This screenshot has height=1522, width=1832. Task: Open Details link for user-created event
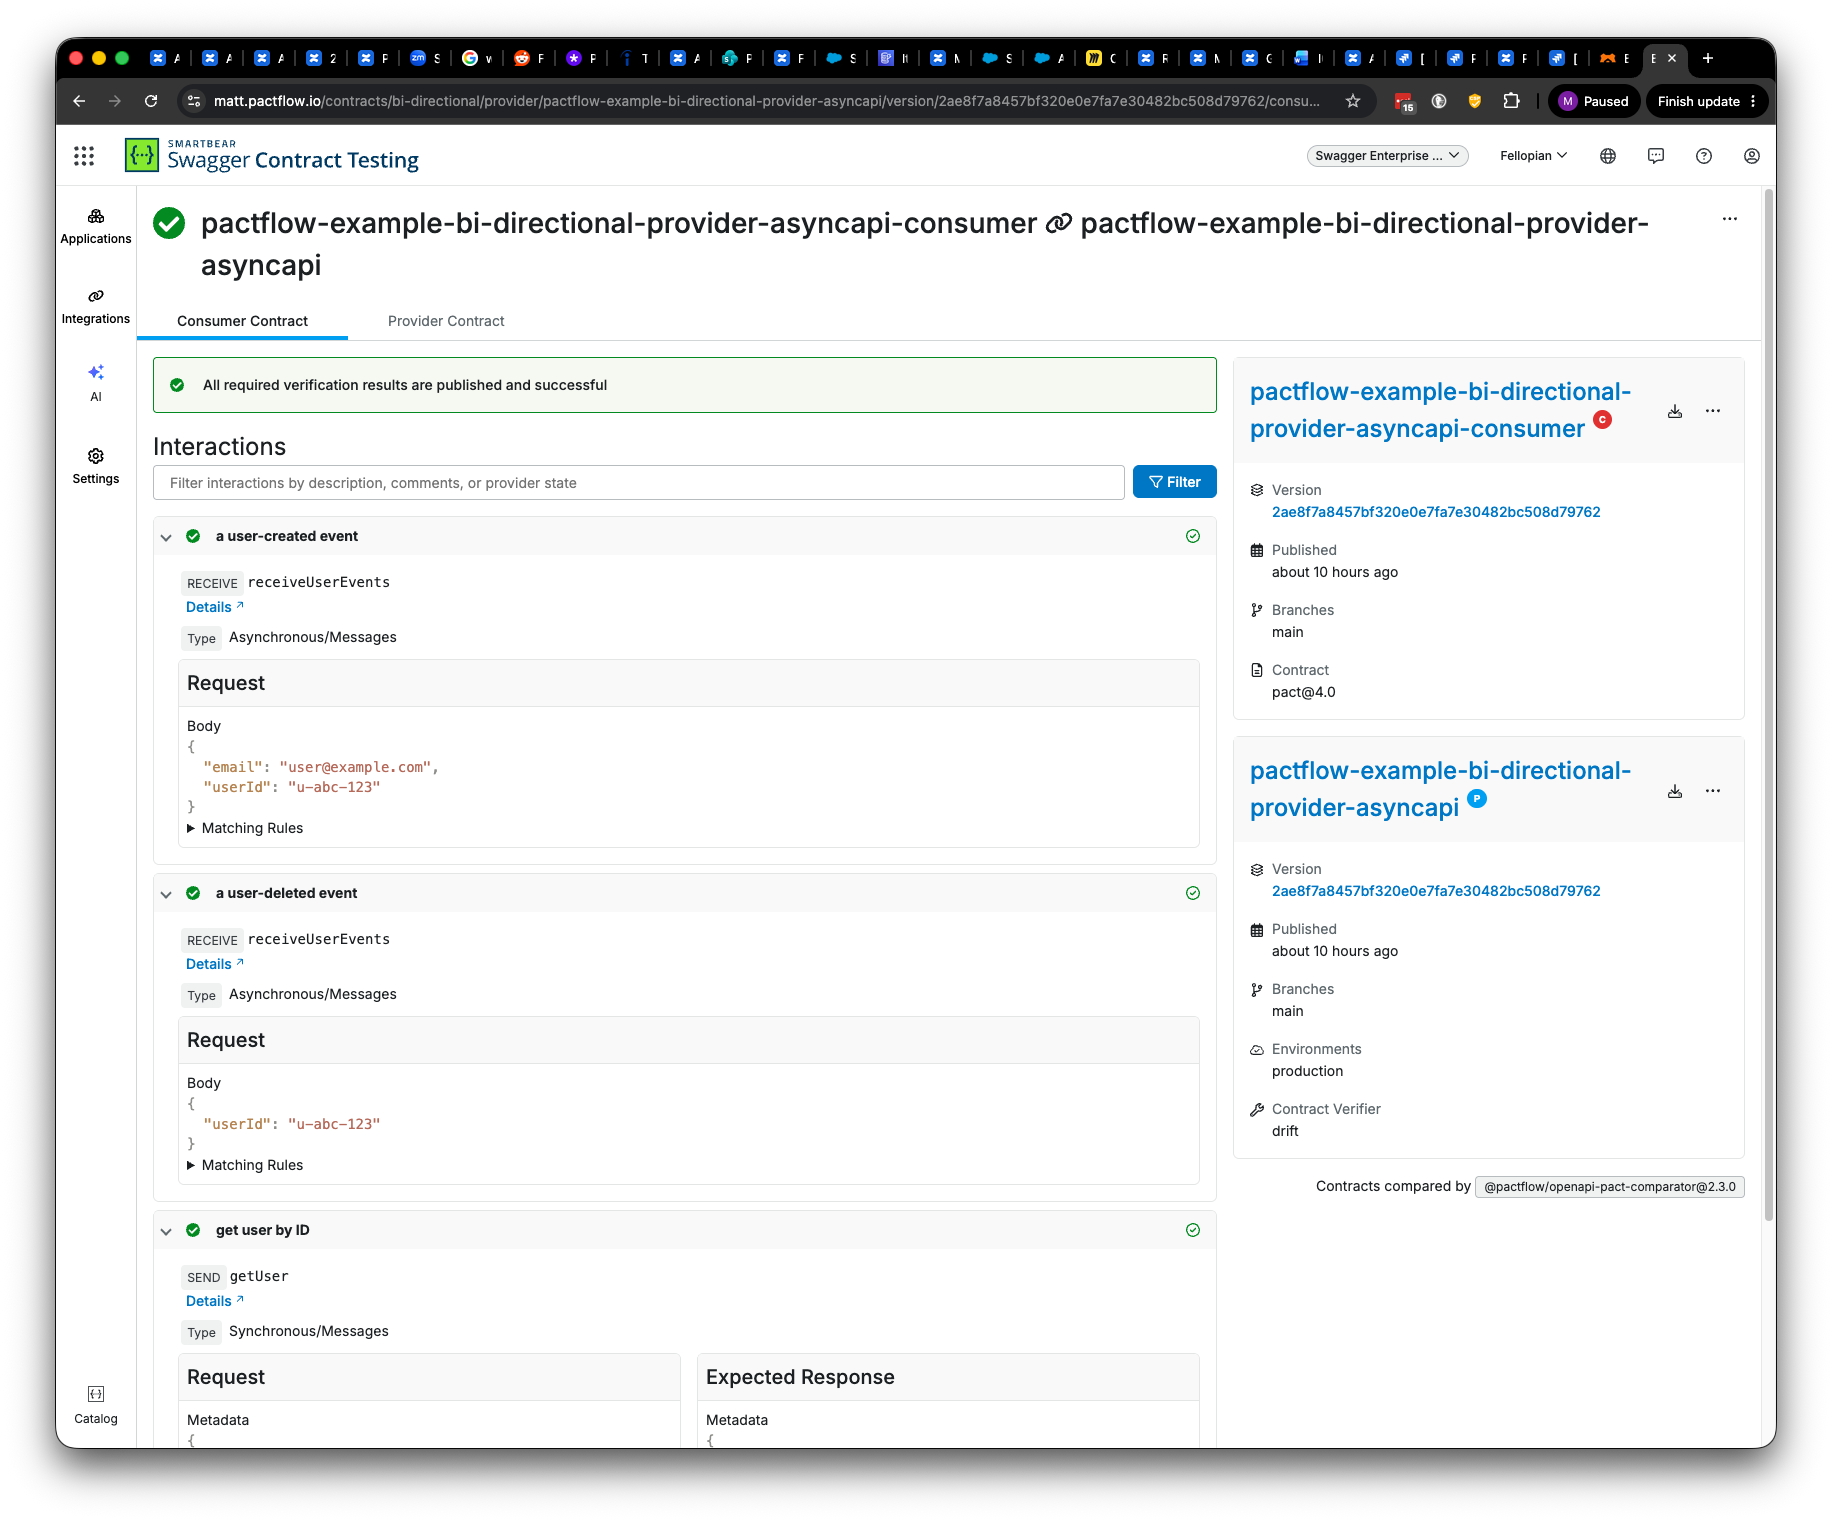coord(215,607)
